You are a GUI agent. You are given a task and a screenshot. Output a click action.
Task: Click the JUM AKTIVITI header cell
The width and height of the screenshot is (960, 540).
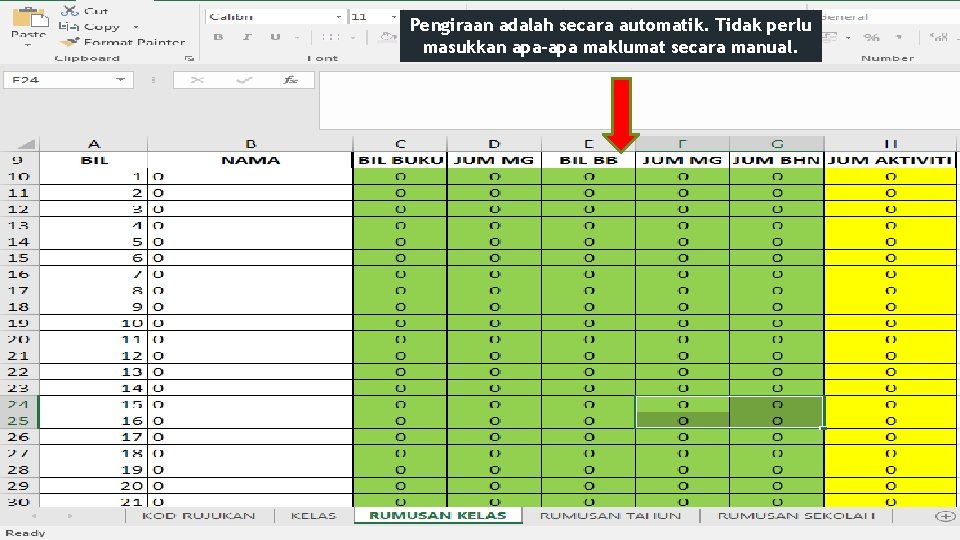click(890, 160)
